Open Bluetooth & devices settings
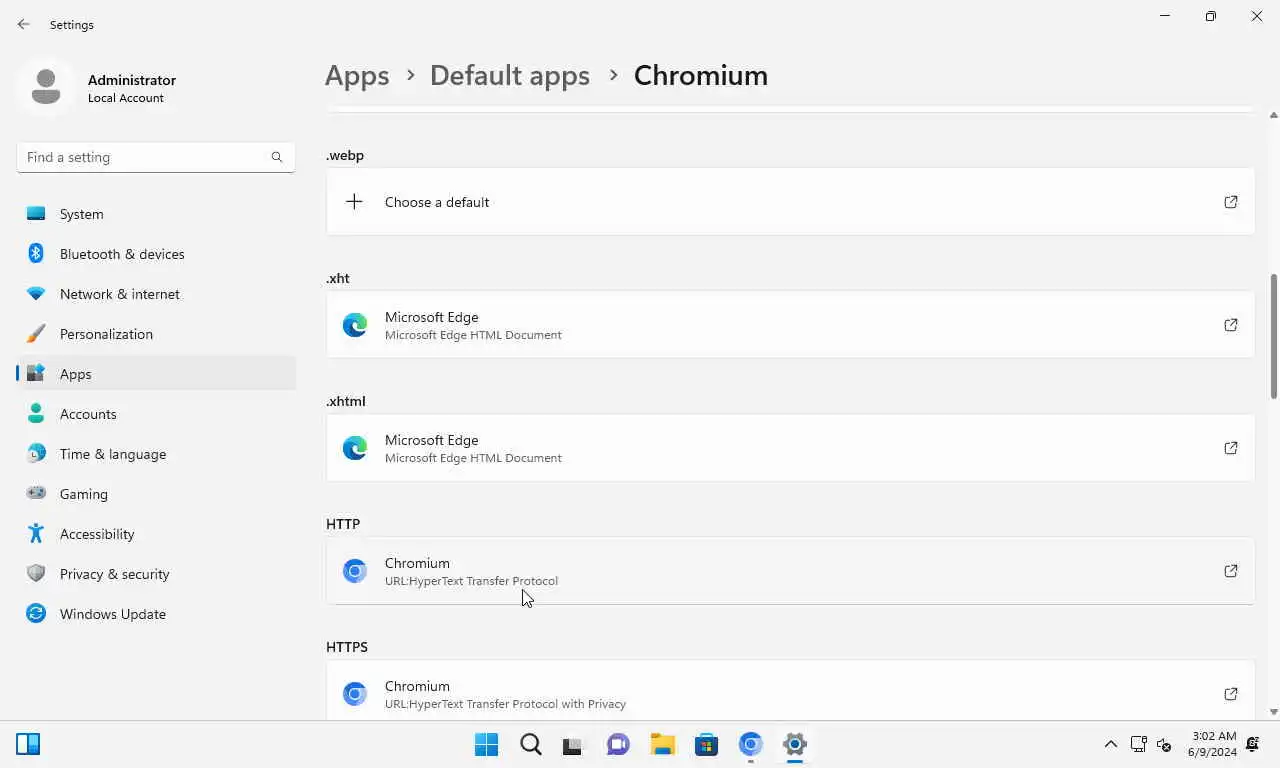 [156, 254]
